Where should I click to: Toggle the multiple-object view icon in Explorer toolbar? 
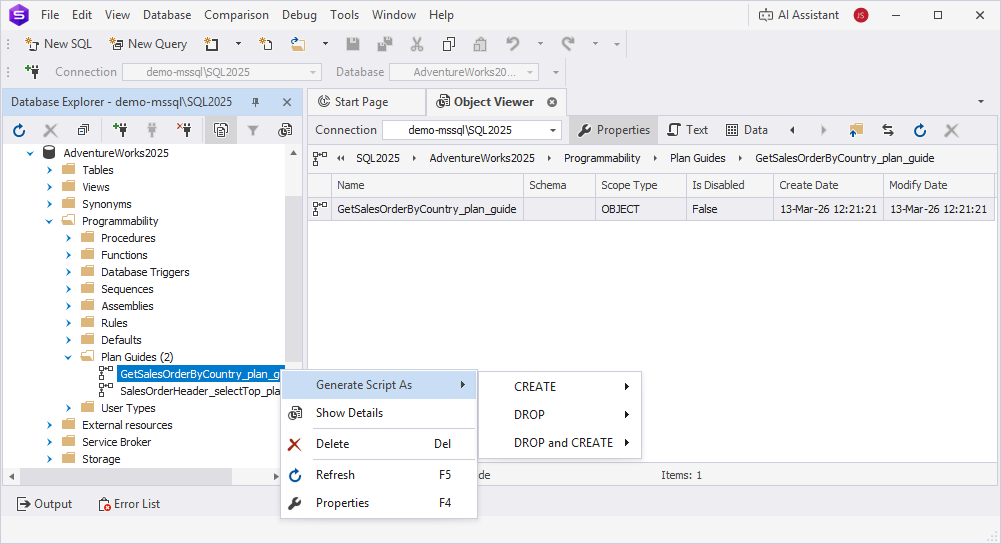[x=221, y=130]
